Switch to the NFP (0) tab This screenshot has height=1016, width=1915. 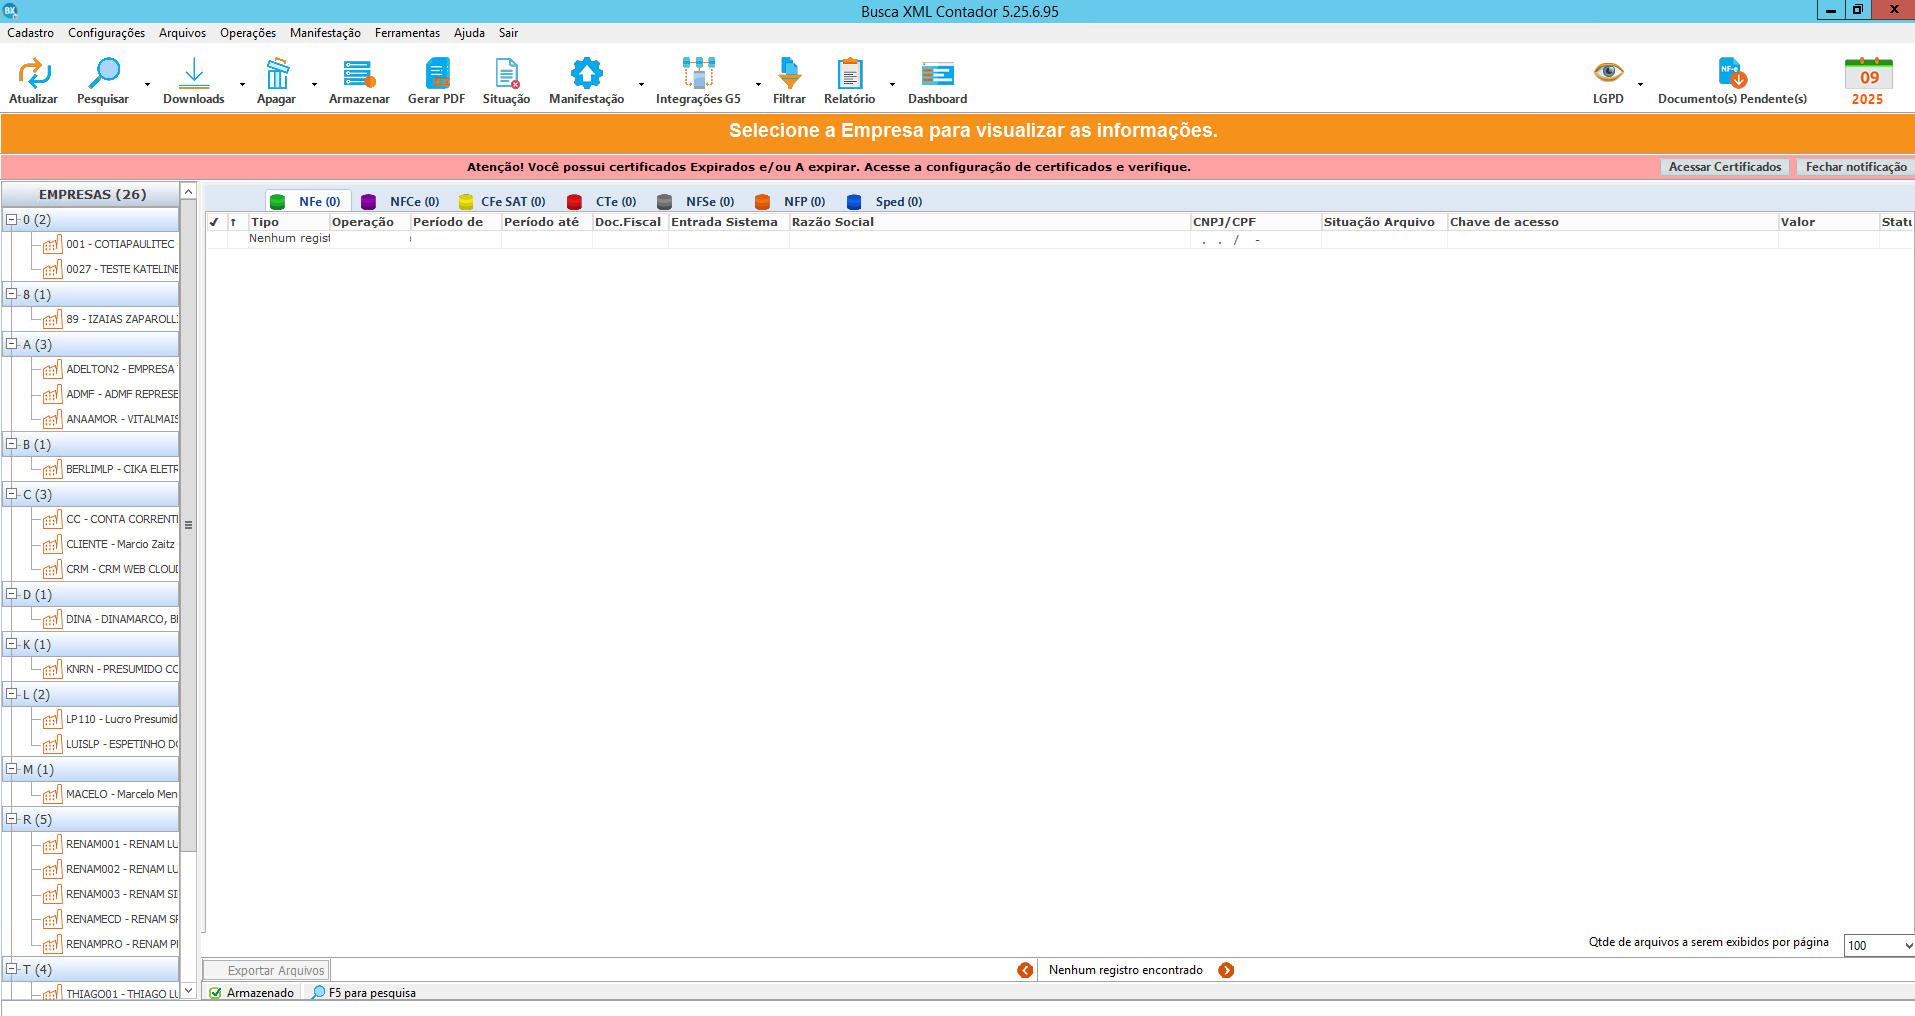coord(791,201)
